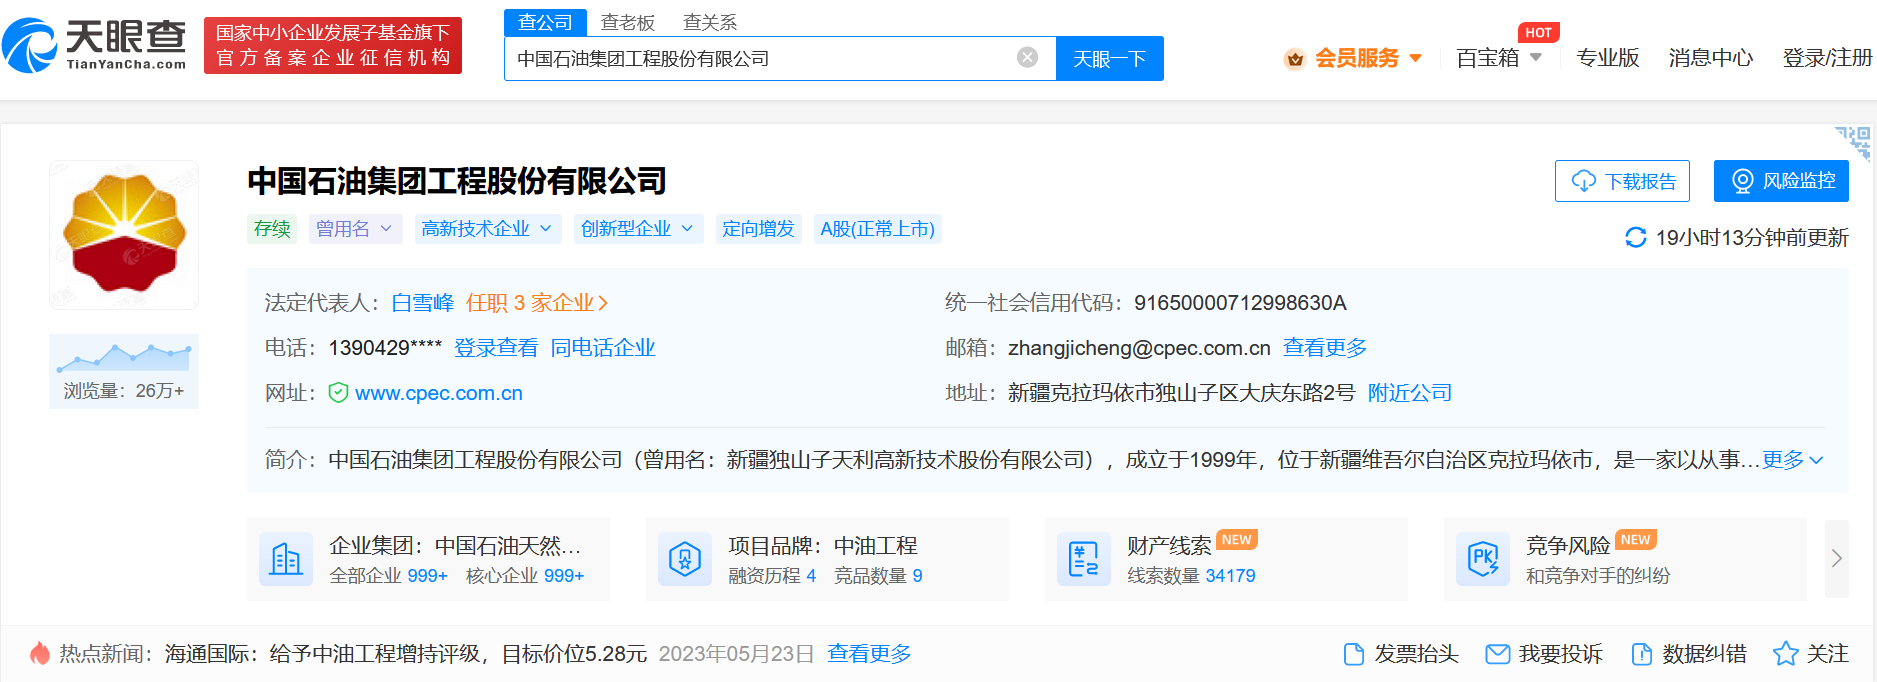
Task: Click 登录查看 phone link
Action: 496,348
